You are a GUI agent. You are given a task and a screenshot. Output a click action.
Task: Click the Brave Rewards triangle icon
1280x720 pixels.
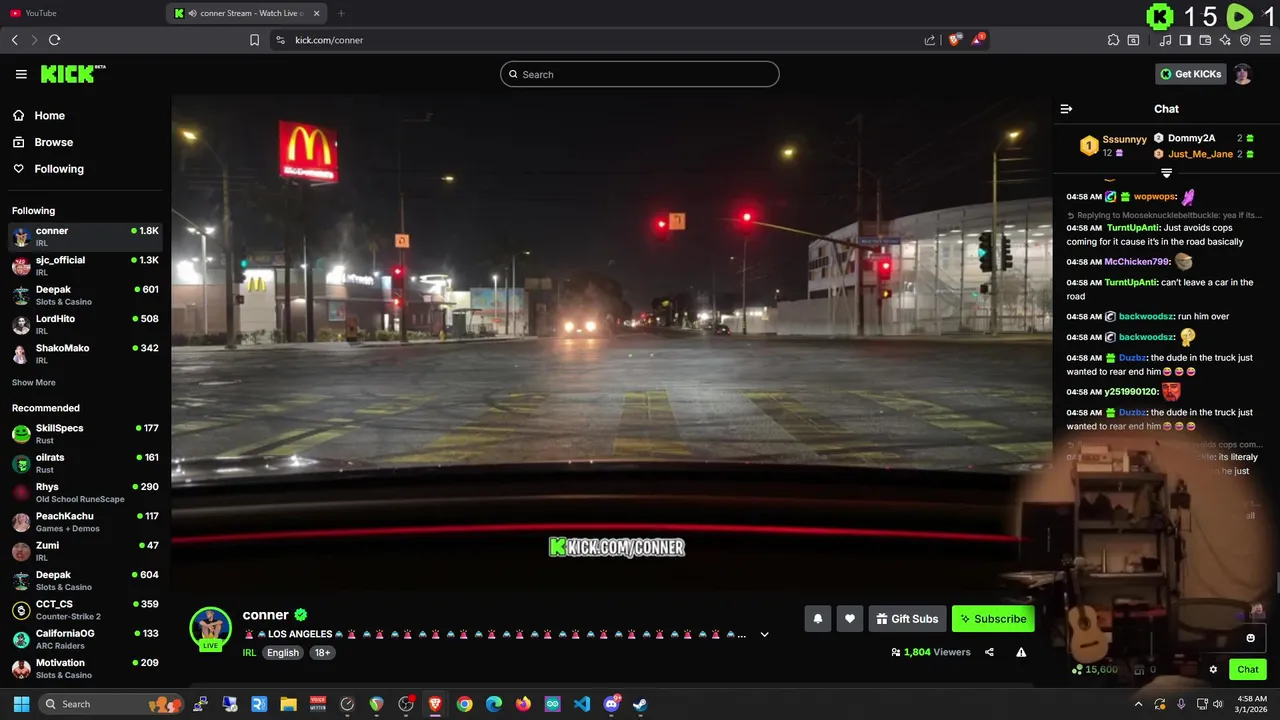[x=978, y=40]
